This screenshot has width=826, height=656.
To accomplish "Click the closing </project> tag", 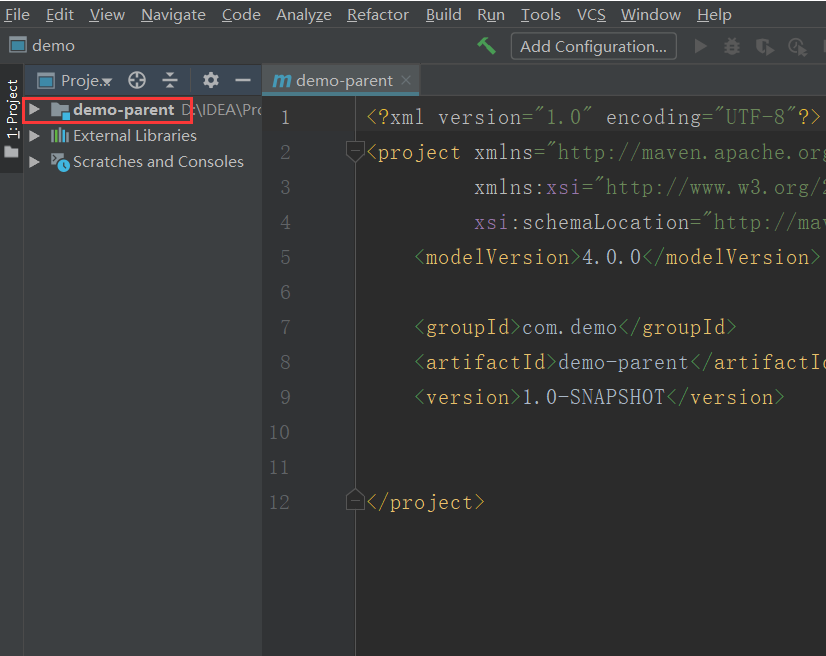I will pos(426,502).
